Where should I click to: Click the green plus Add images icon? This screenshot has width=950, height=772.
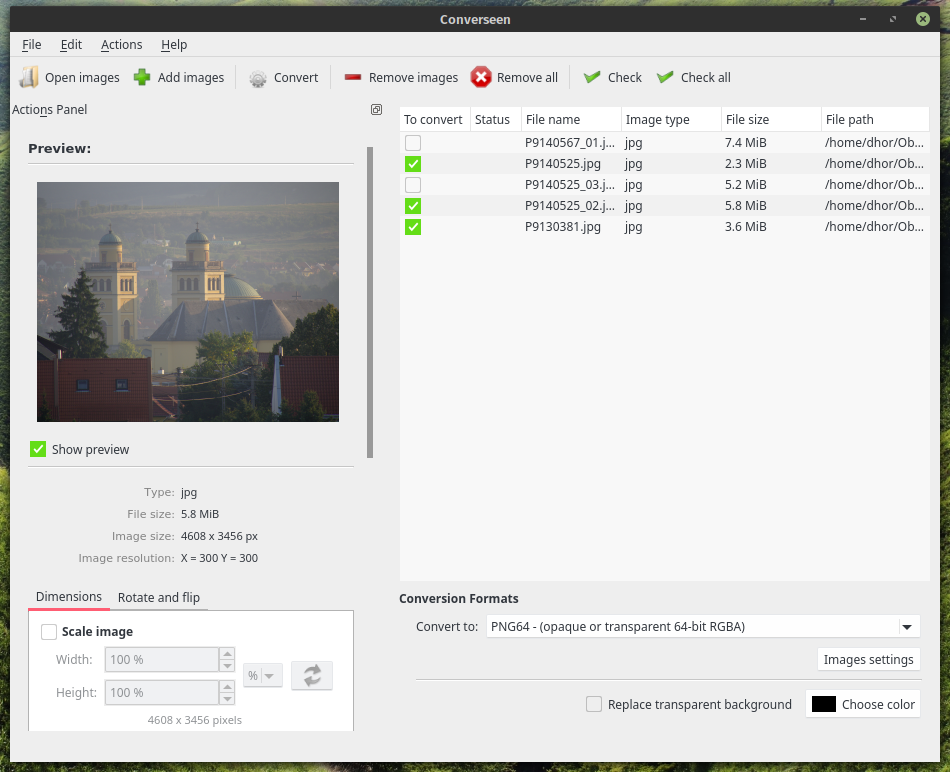point(142,78)
